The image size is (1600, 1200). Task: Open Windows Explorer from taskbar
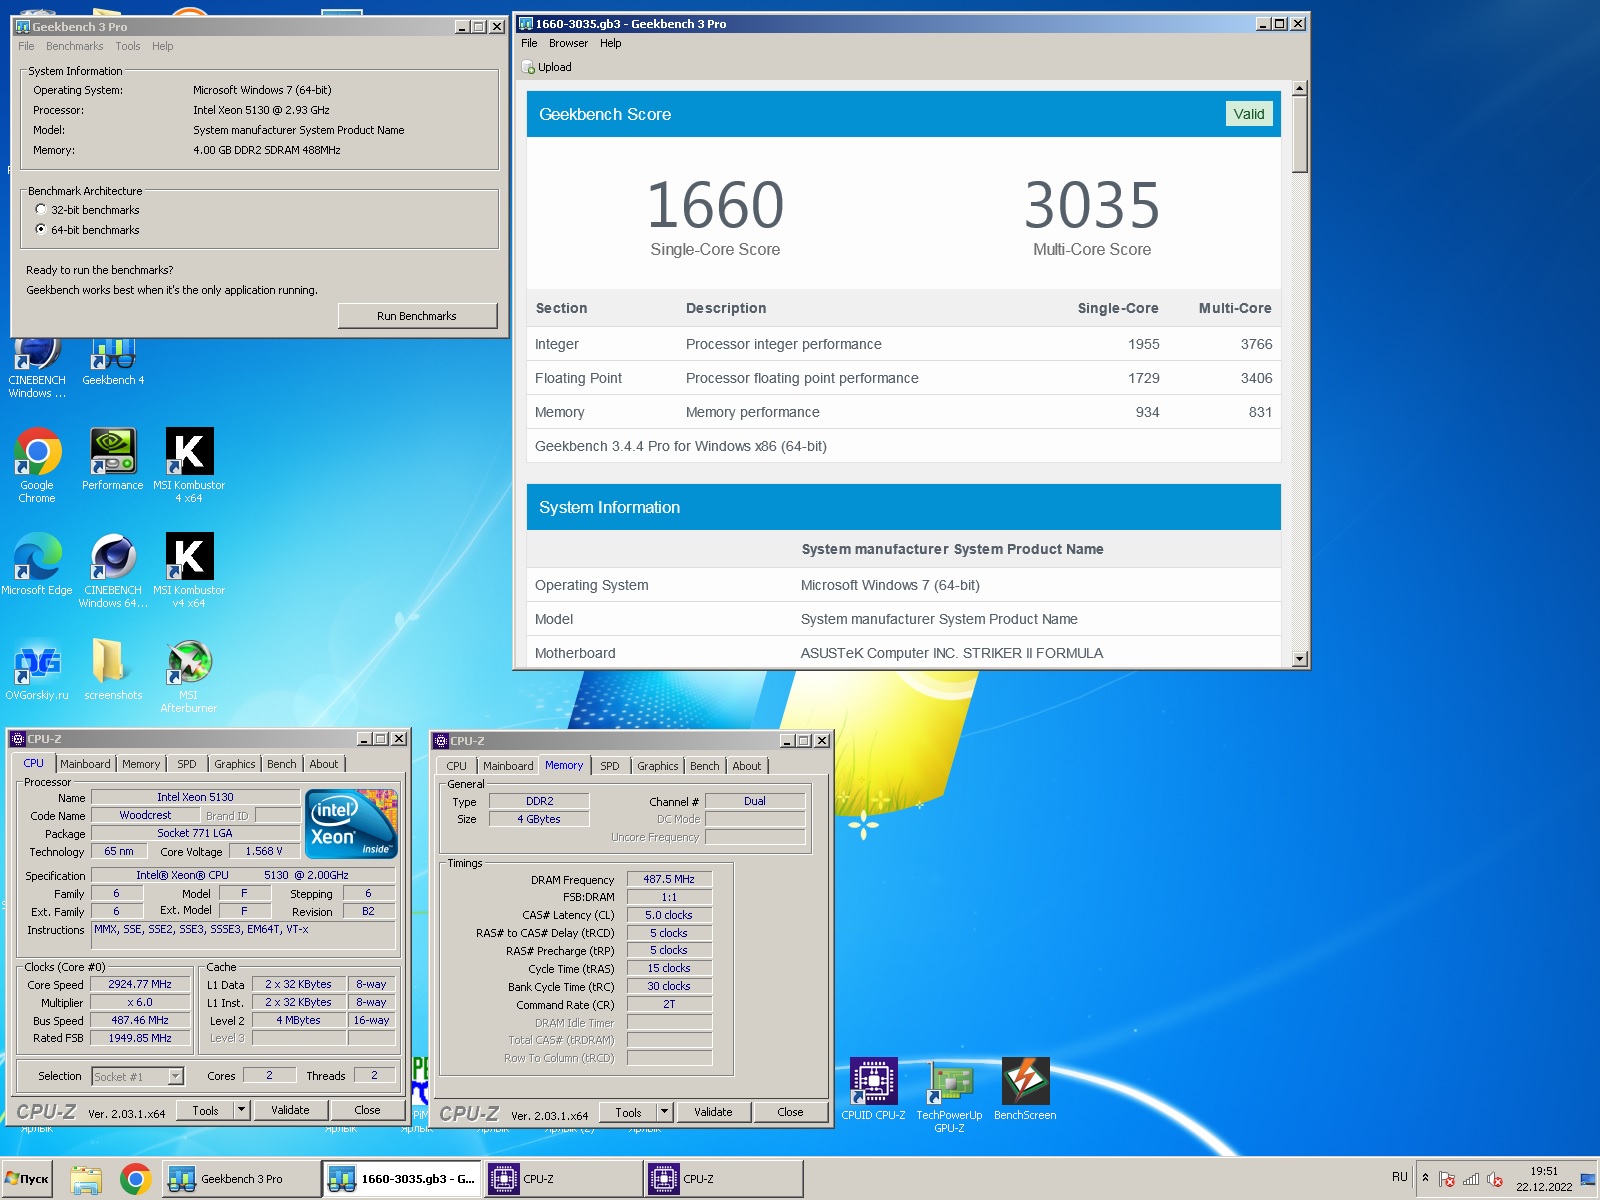click(86, 1179)
